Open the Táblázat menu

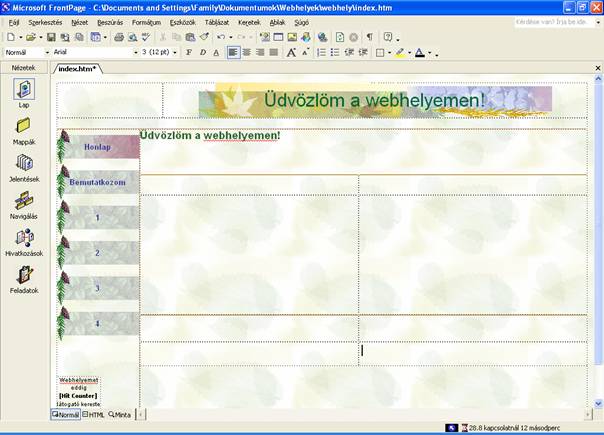tap(216, 21)
